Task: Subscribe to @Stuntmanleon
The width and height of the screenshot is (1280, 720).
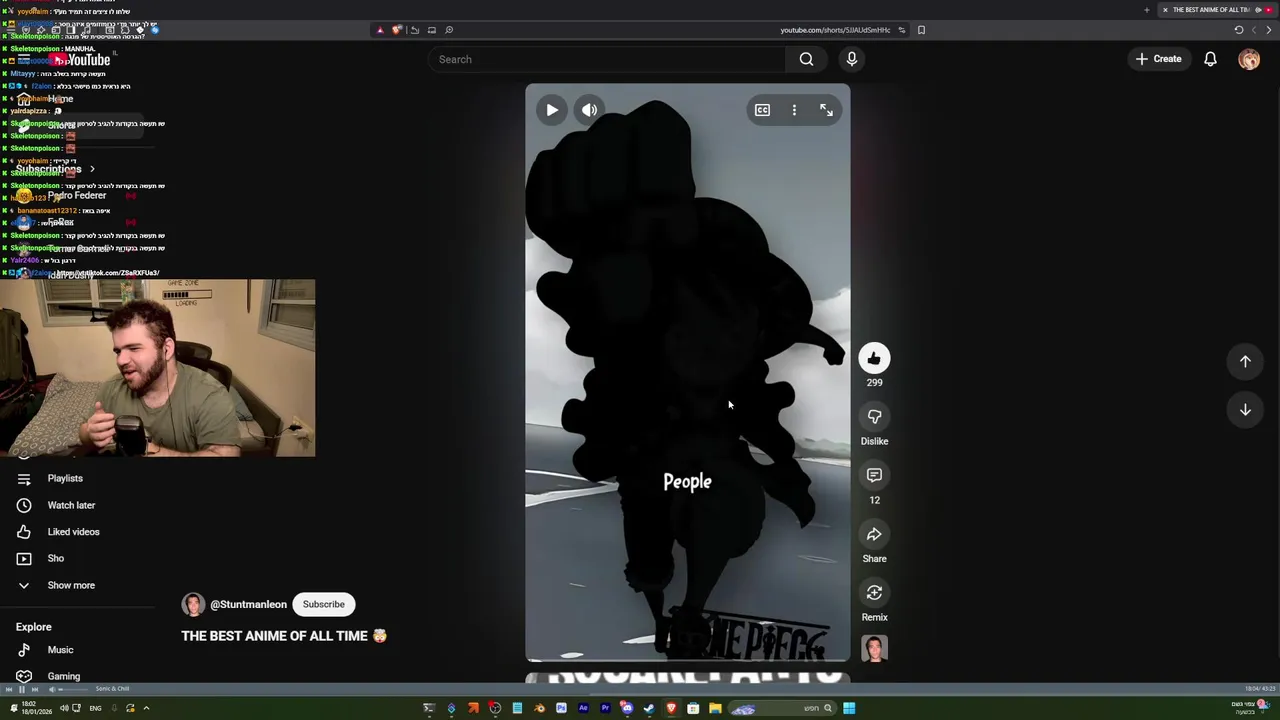Action: 323,604
